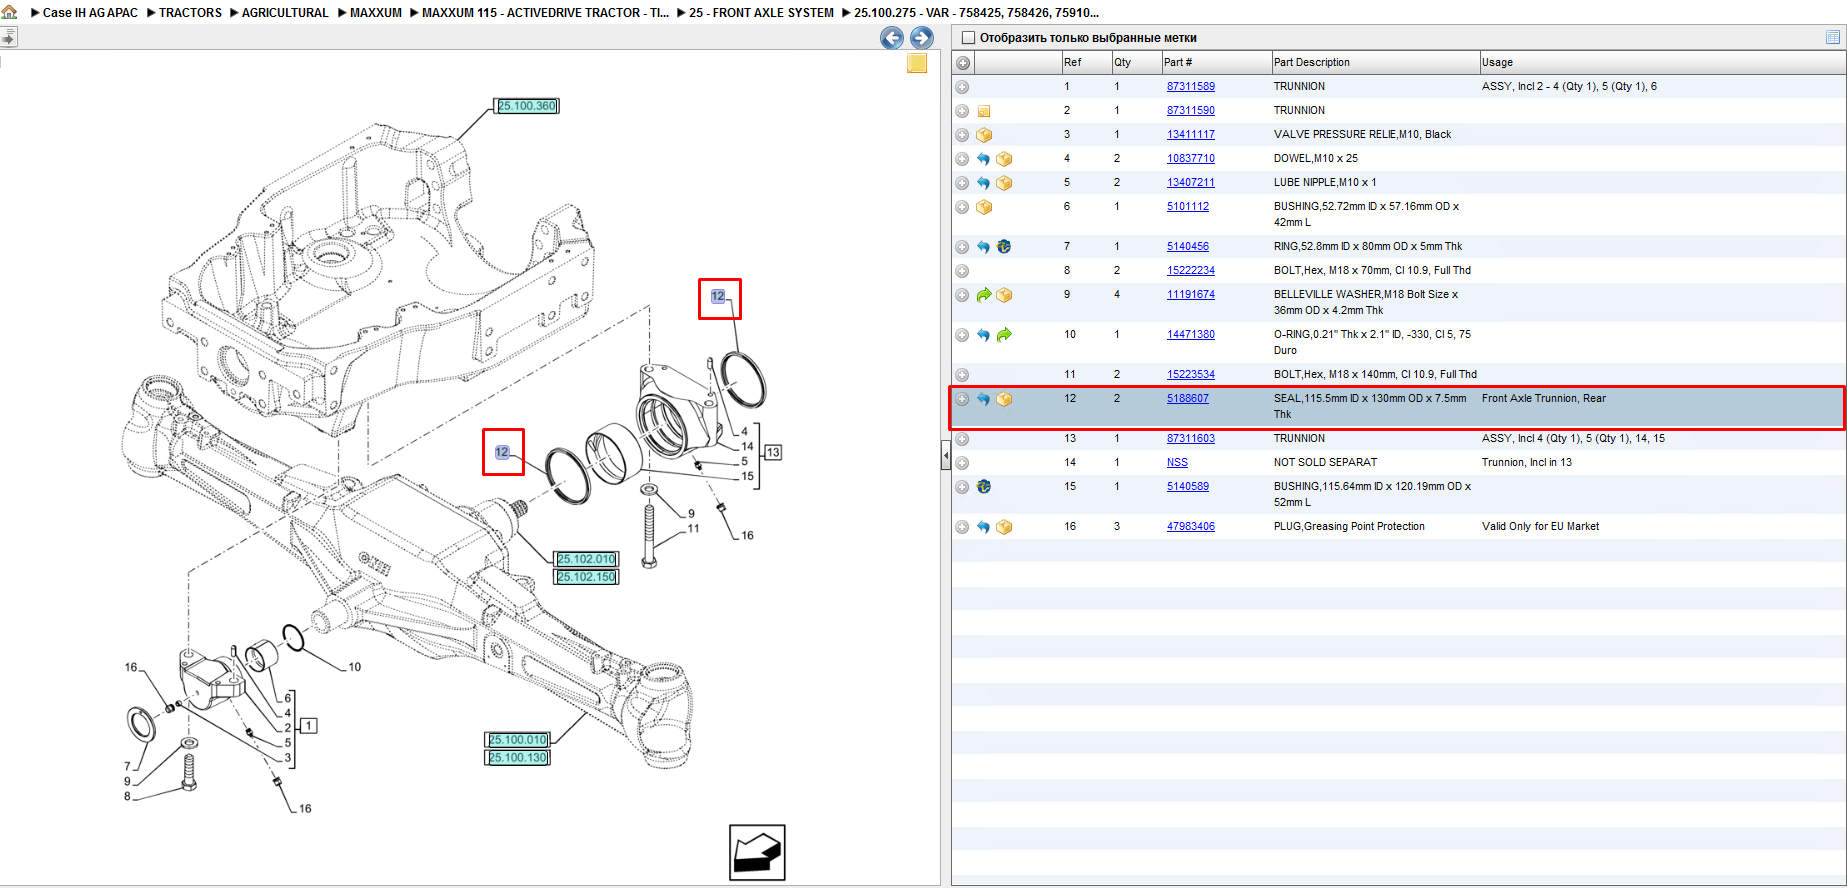
Task: Click the list view icon at the parts table corner
Action: (x=1832, y=37)
